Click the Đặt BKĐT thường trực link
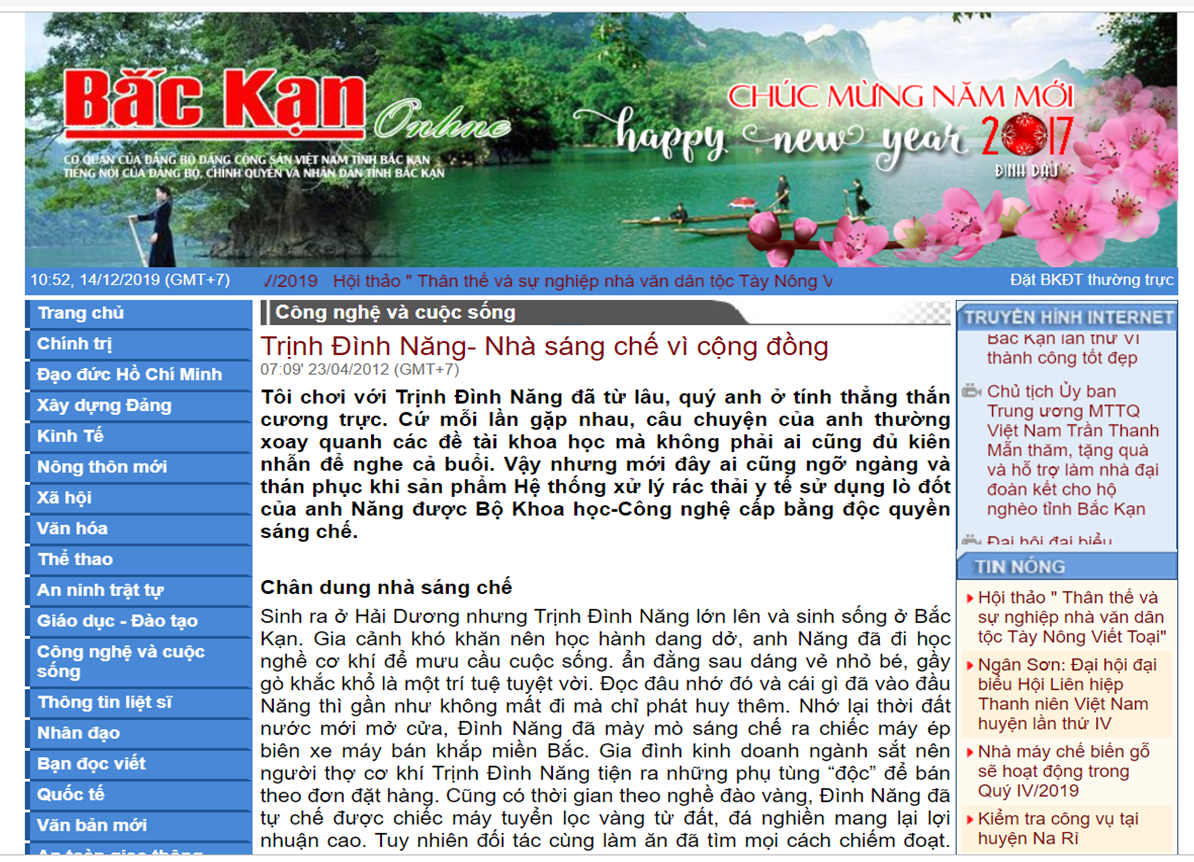The image size is (1194, 862). pyautogui.click(x=1091, y=281)
